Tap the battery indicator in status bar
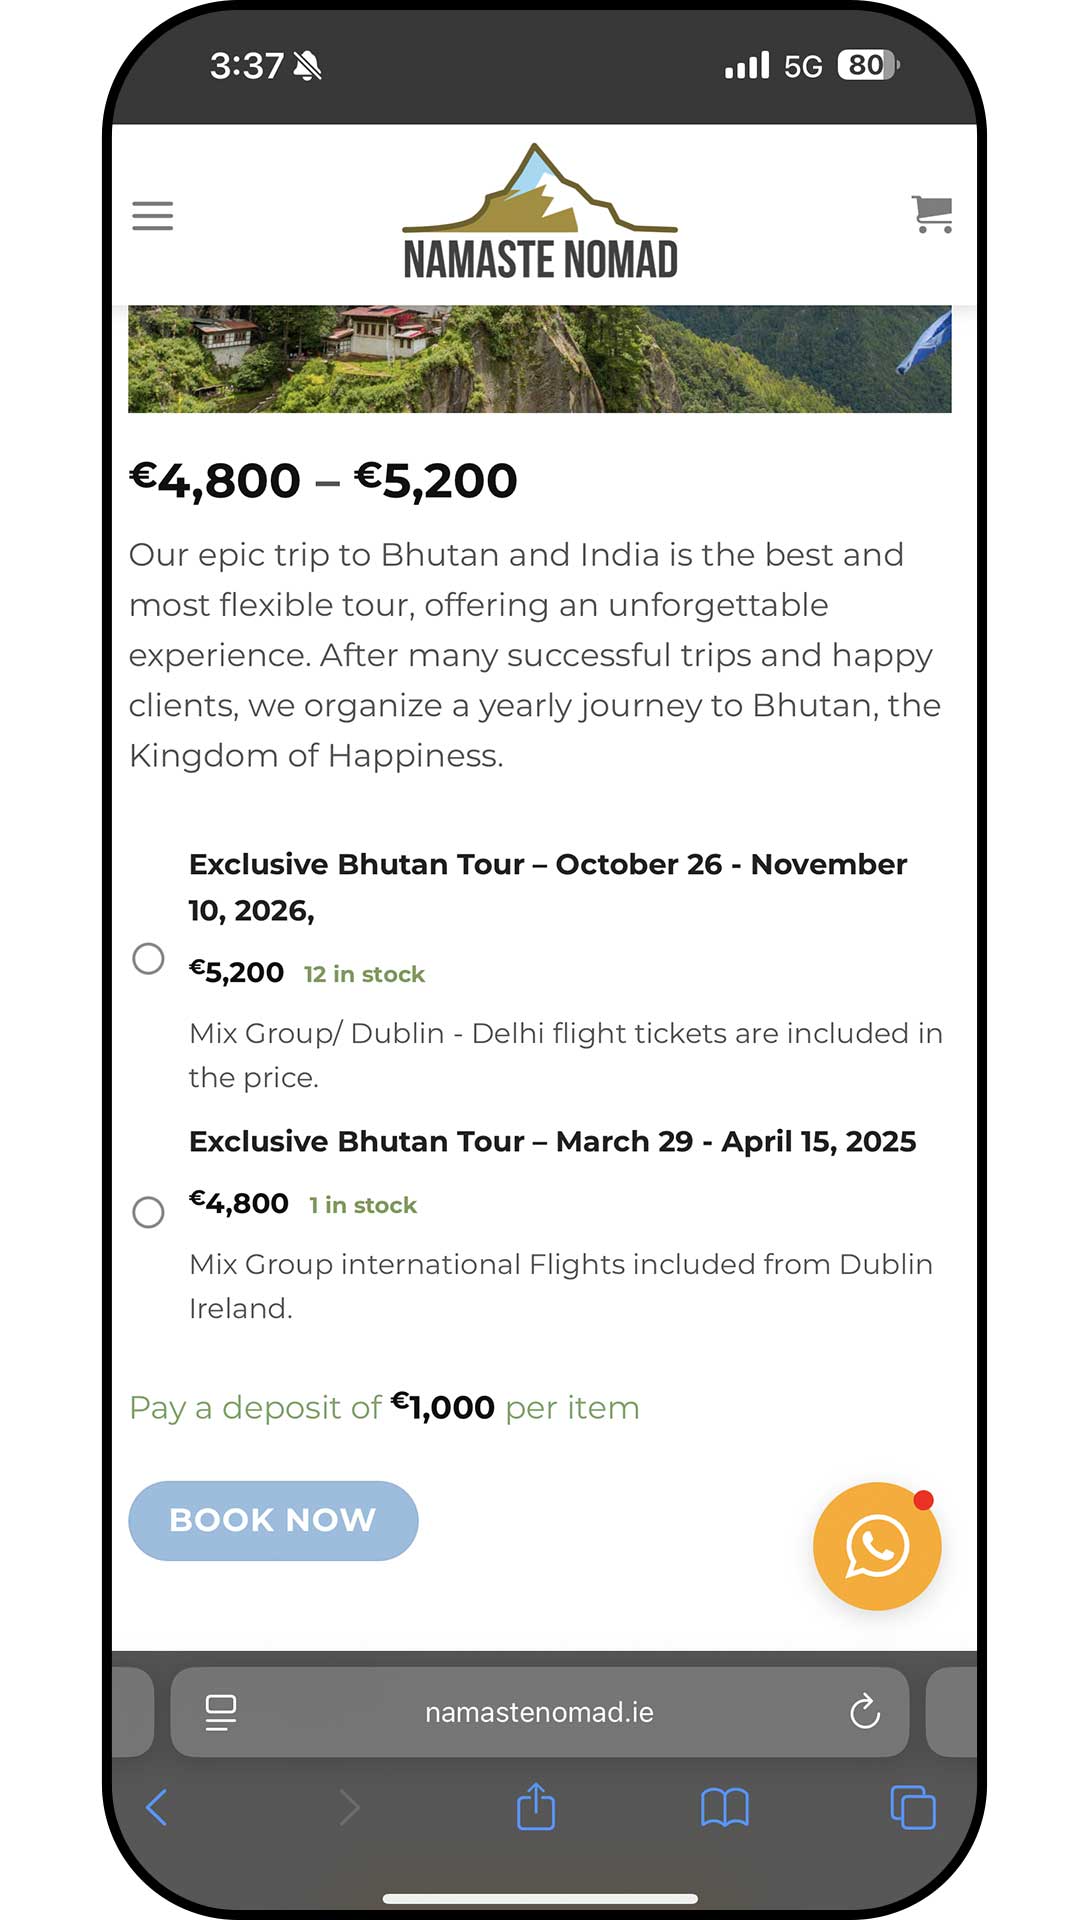Screen dimensions: 1080x1920 click(869, 65)
